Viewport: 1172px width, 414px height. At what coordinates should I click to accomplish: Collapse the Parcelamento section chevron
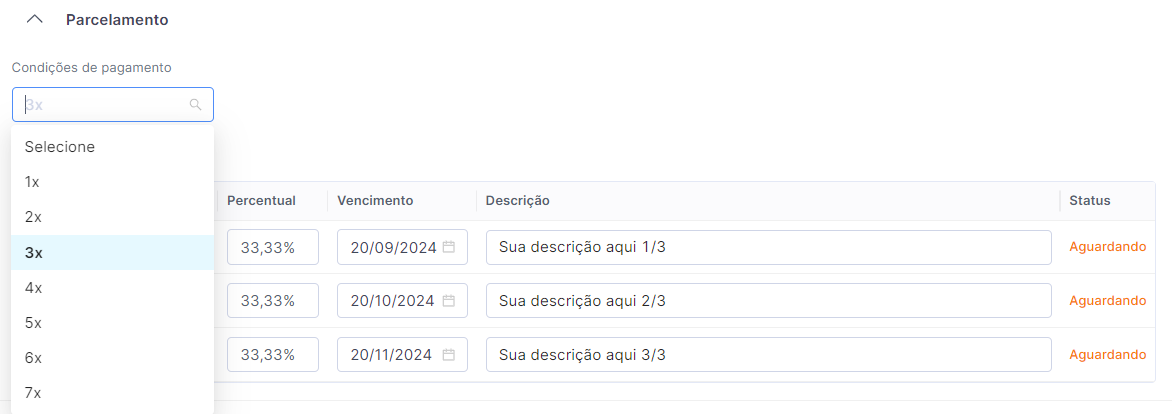[x=35, y=20]
